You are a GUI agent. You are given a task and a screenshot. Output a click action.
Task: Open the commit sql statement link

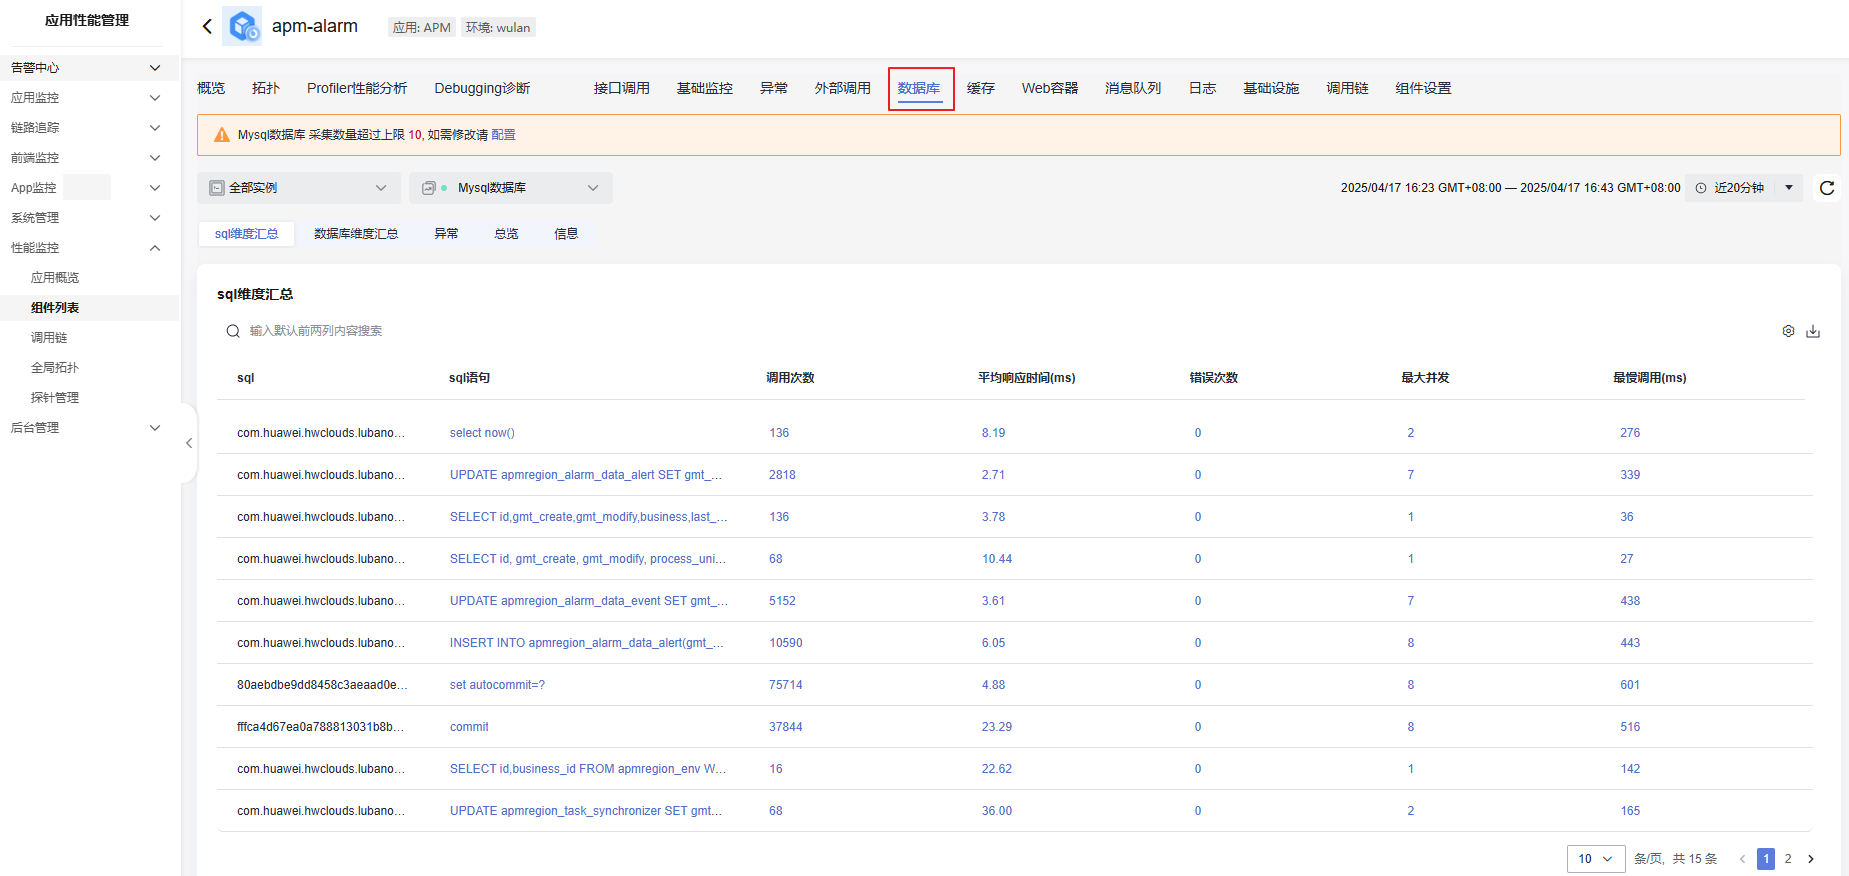pyautogui.click(x=469, y=727)
